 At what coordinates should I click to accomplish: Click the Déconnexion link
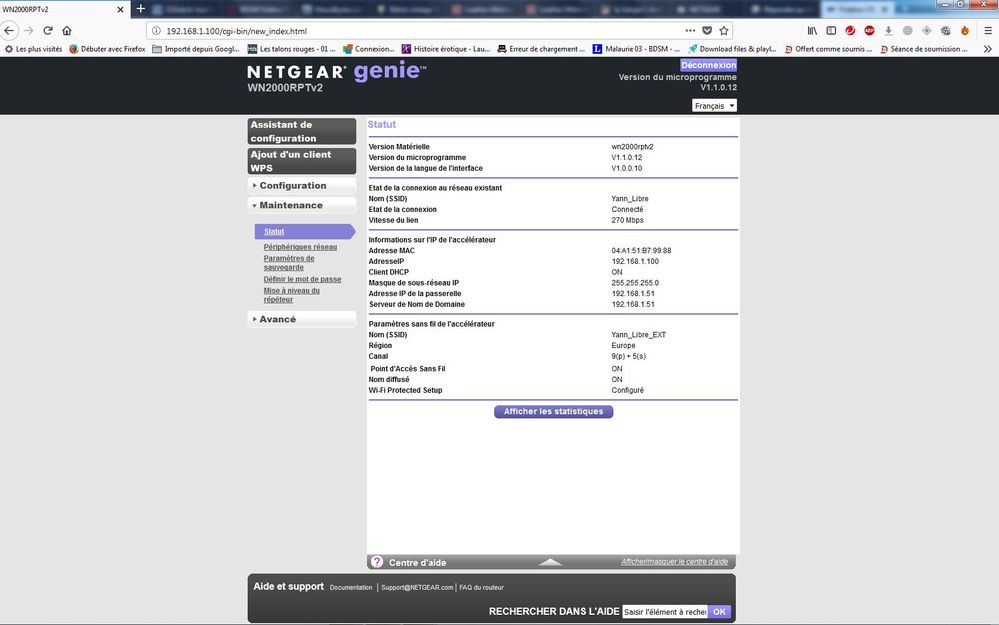point(707,64)
